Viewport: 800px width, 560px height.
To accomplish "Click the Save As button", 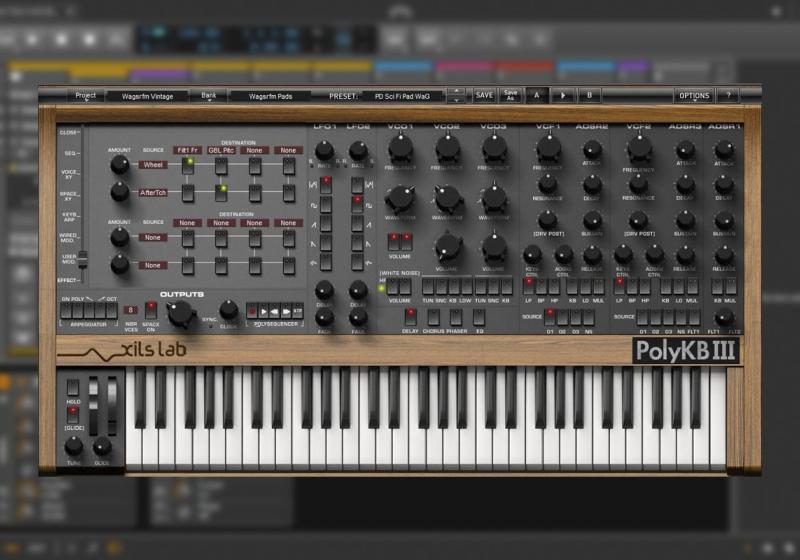I will [x=510, y=96].
